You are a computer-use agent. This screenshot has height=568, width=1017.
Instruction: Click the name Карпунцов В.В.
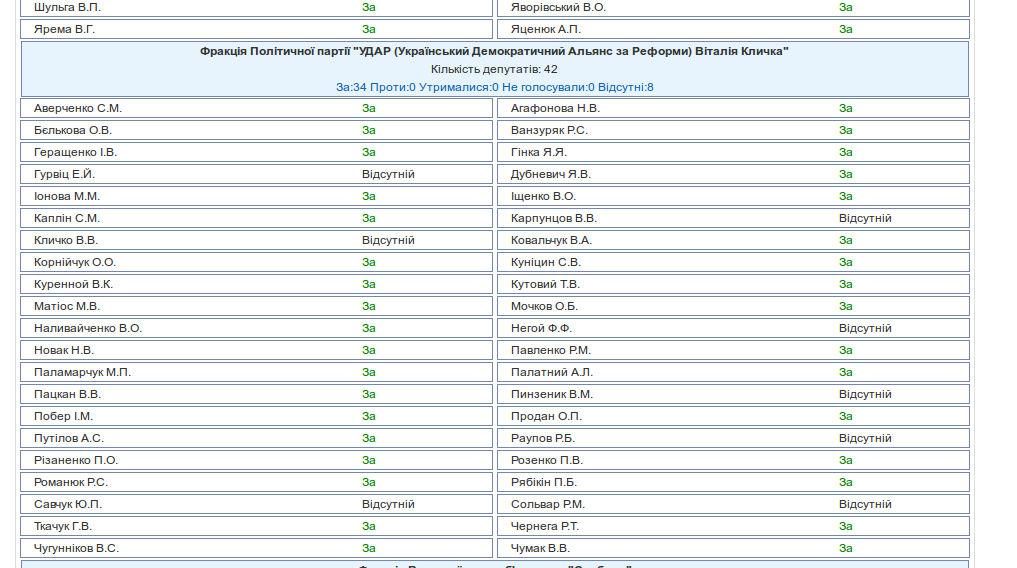click(553, 219)
